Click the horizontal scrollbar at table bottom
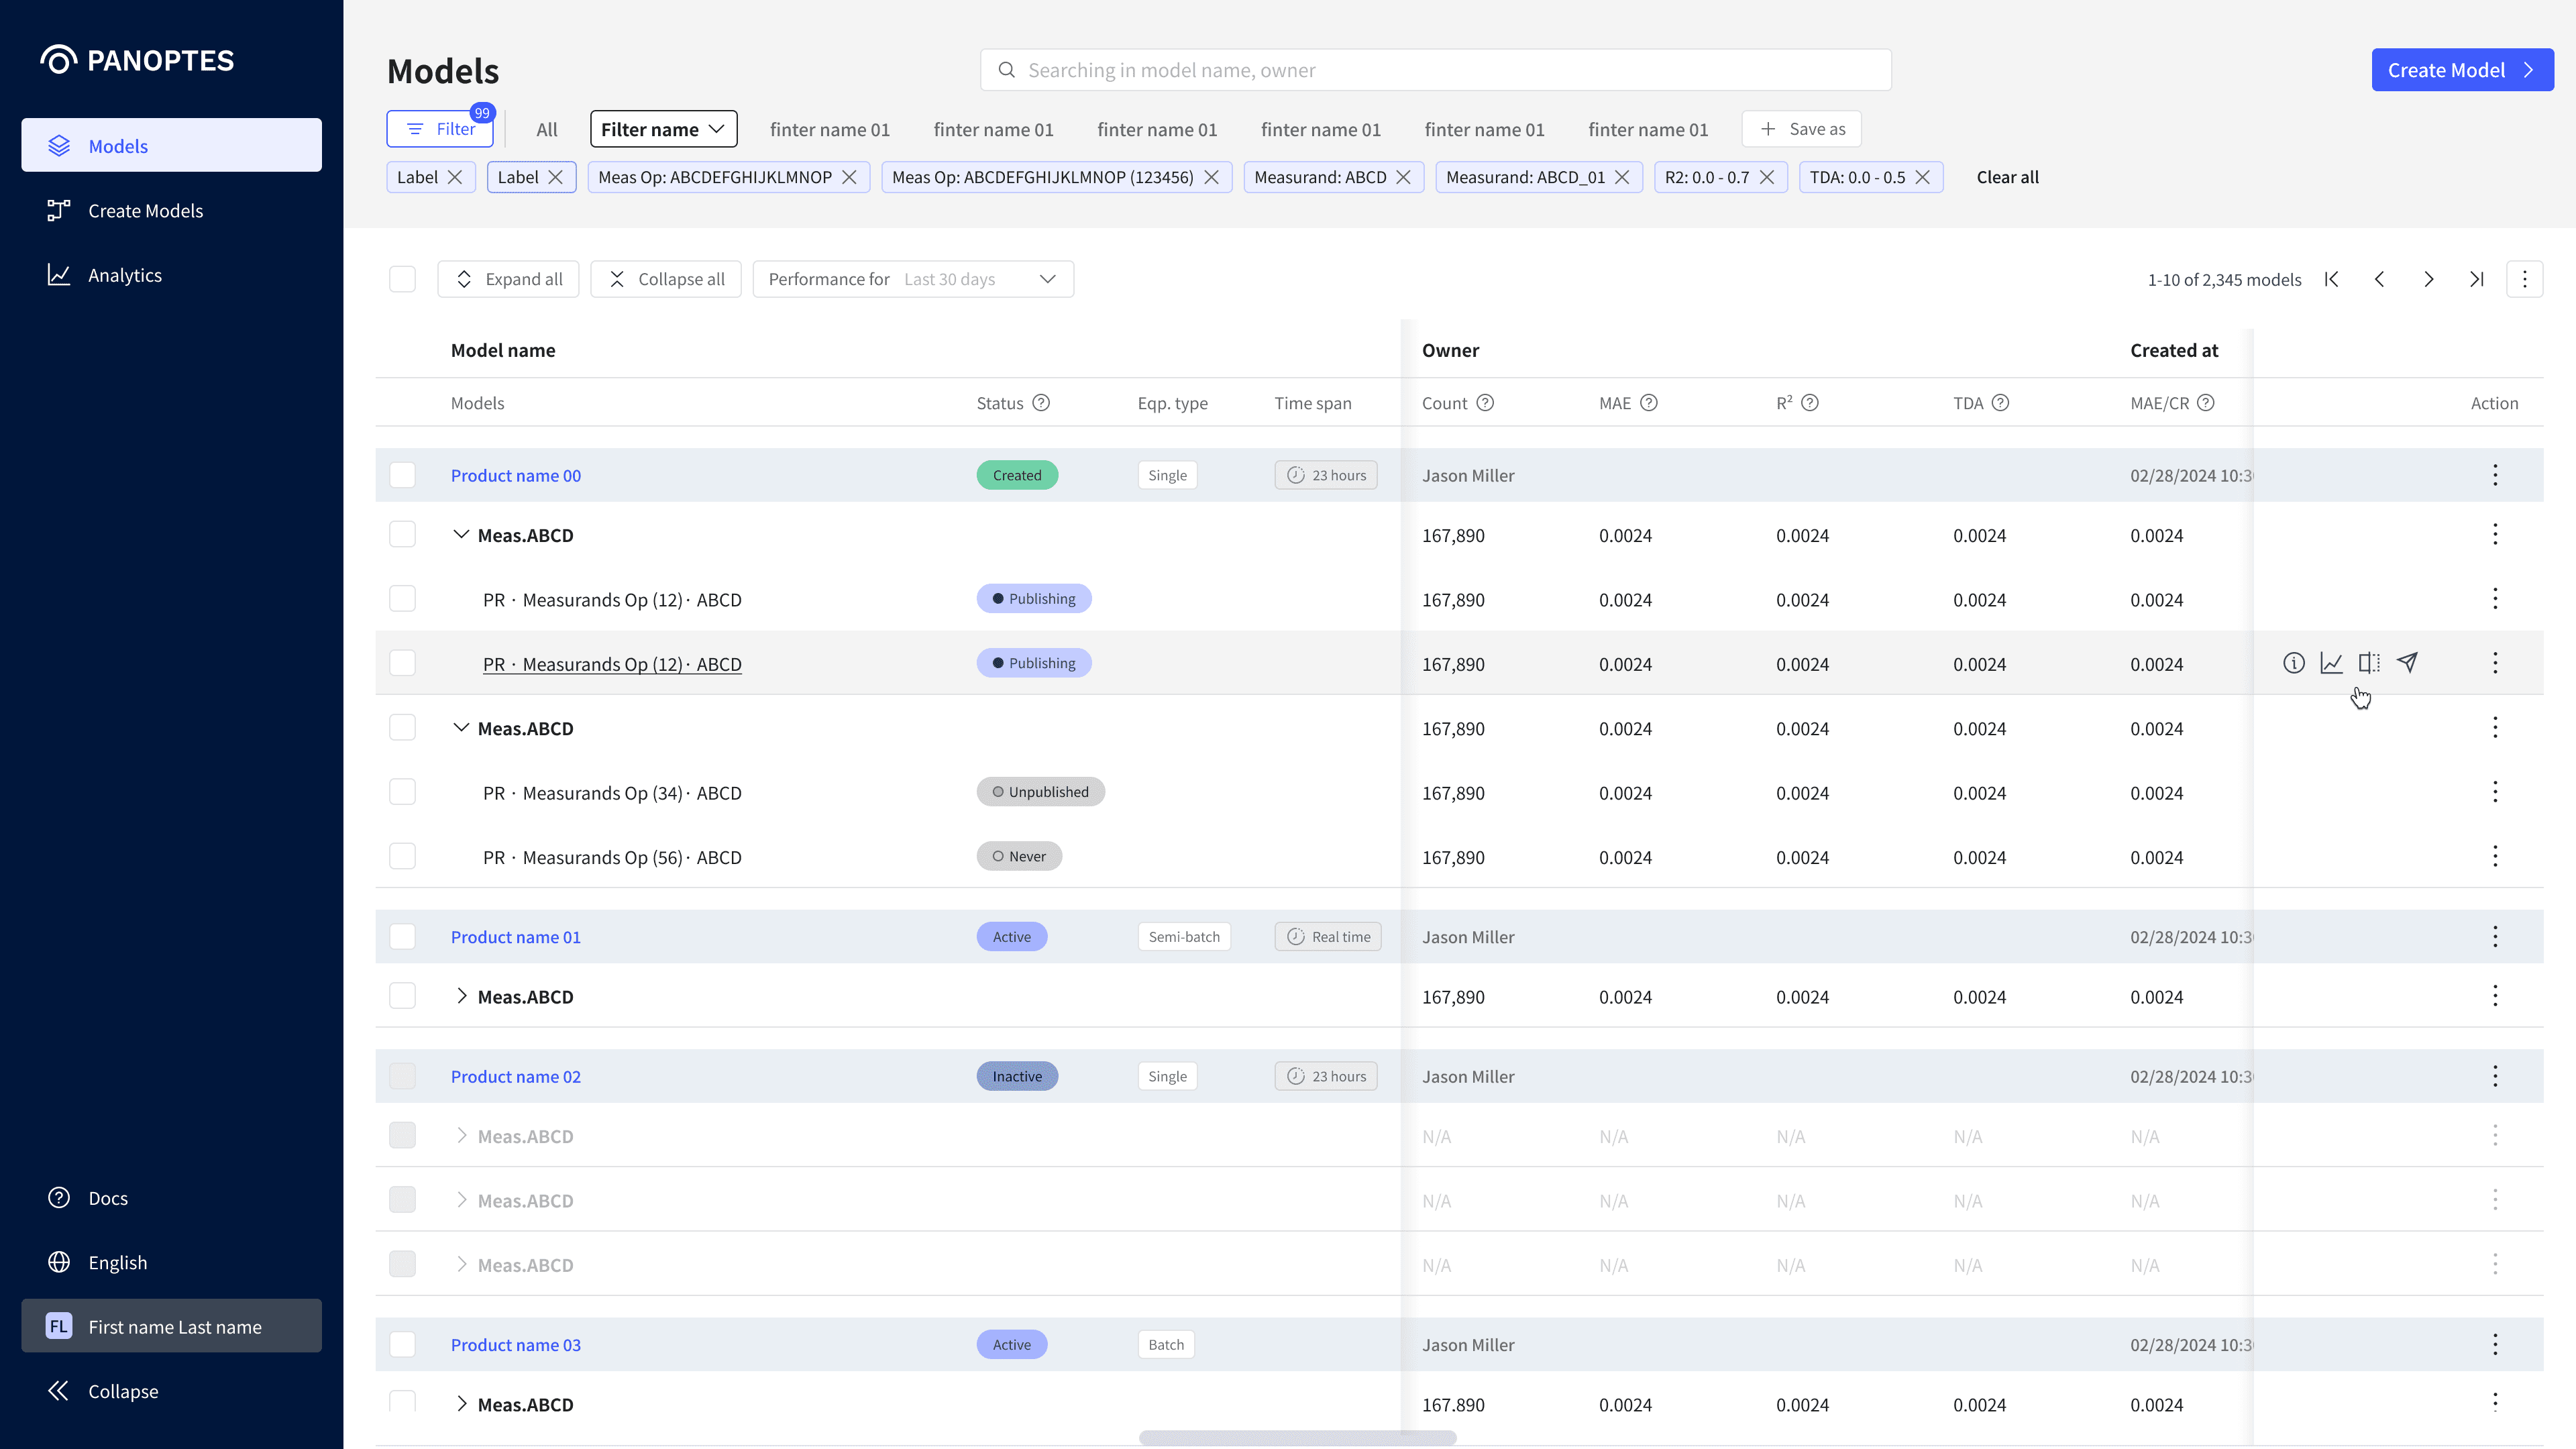This screenshot has height=1449, width=2576. pos(1297,1437)
